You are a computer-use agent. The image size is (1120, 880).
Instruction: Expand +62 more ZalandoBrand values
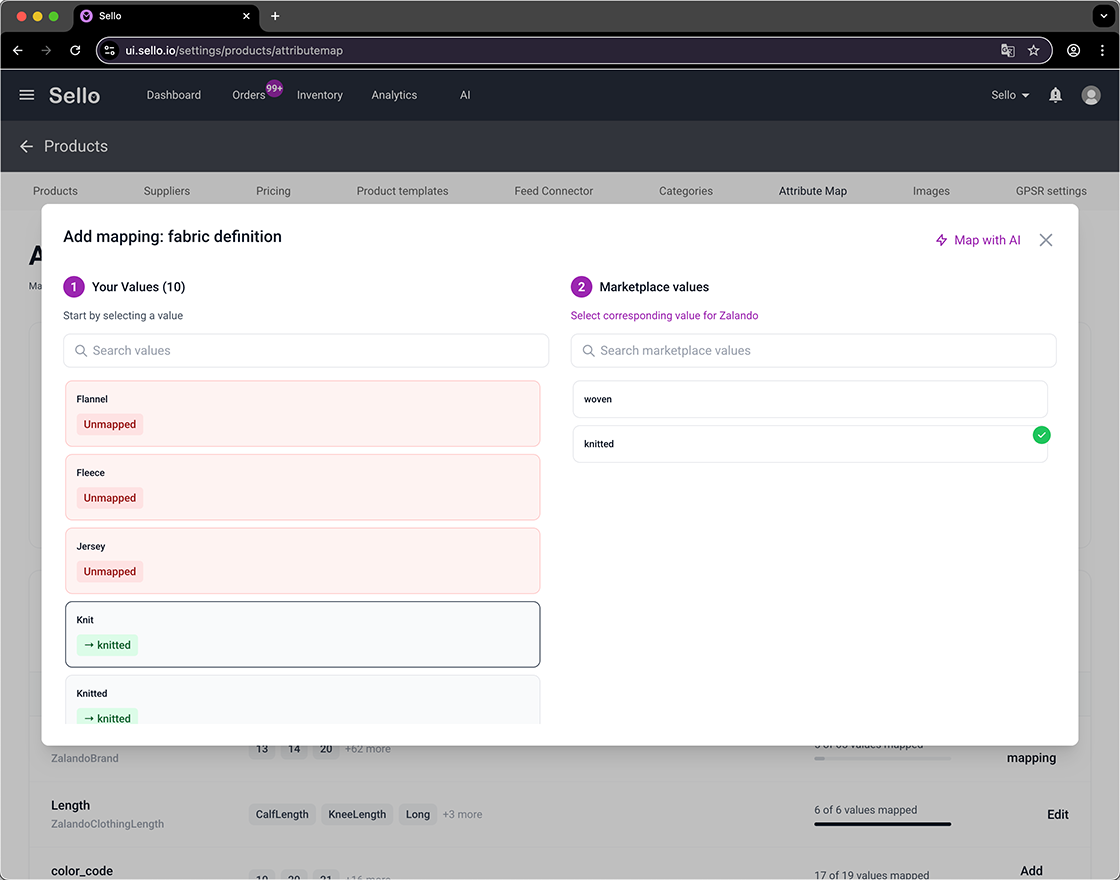click(368, 748)
